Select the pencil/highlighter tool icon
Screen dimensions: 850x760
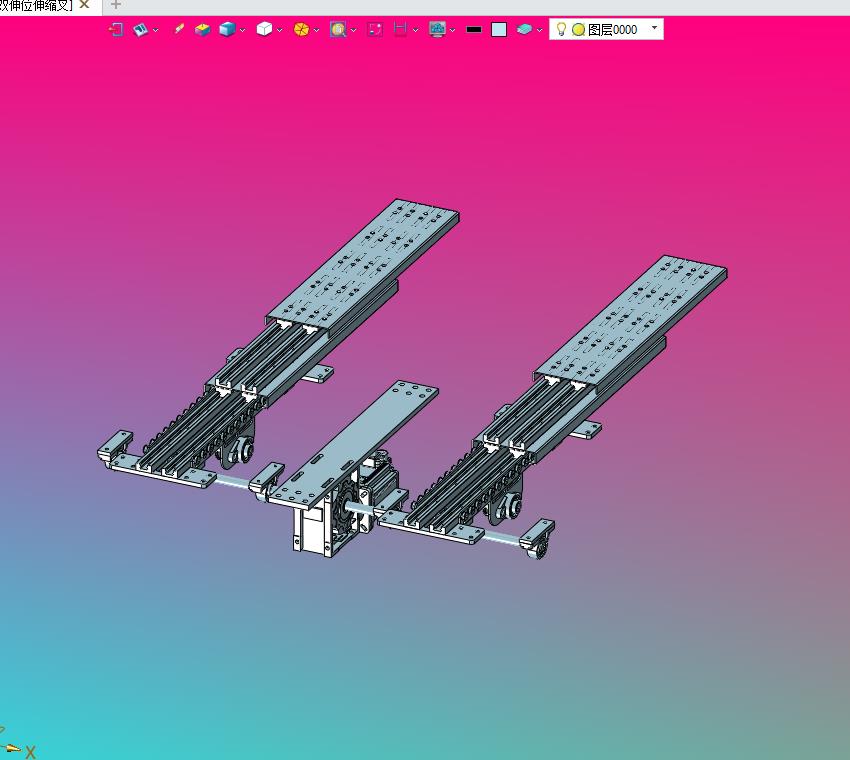(x=178, y=29)
